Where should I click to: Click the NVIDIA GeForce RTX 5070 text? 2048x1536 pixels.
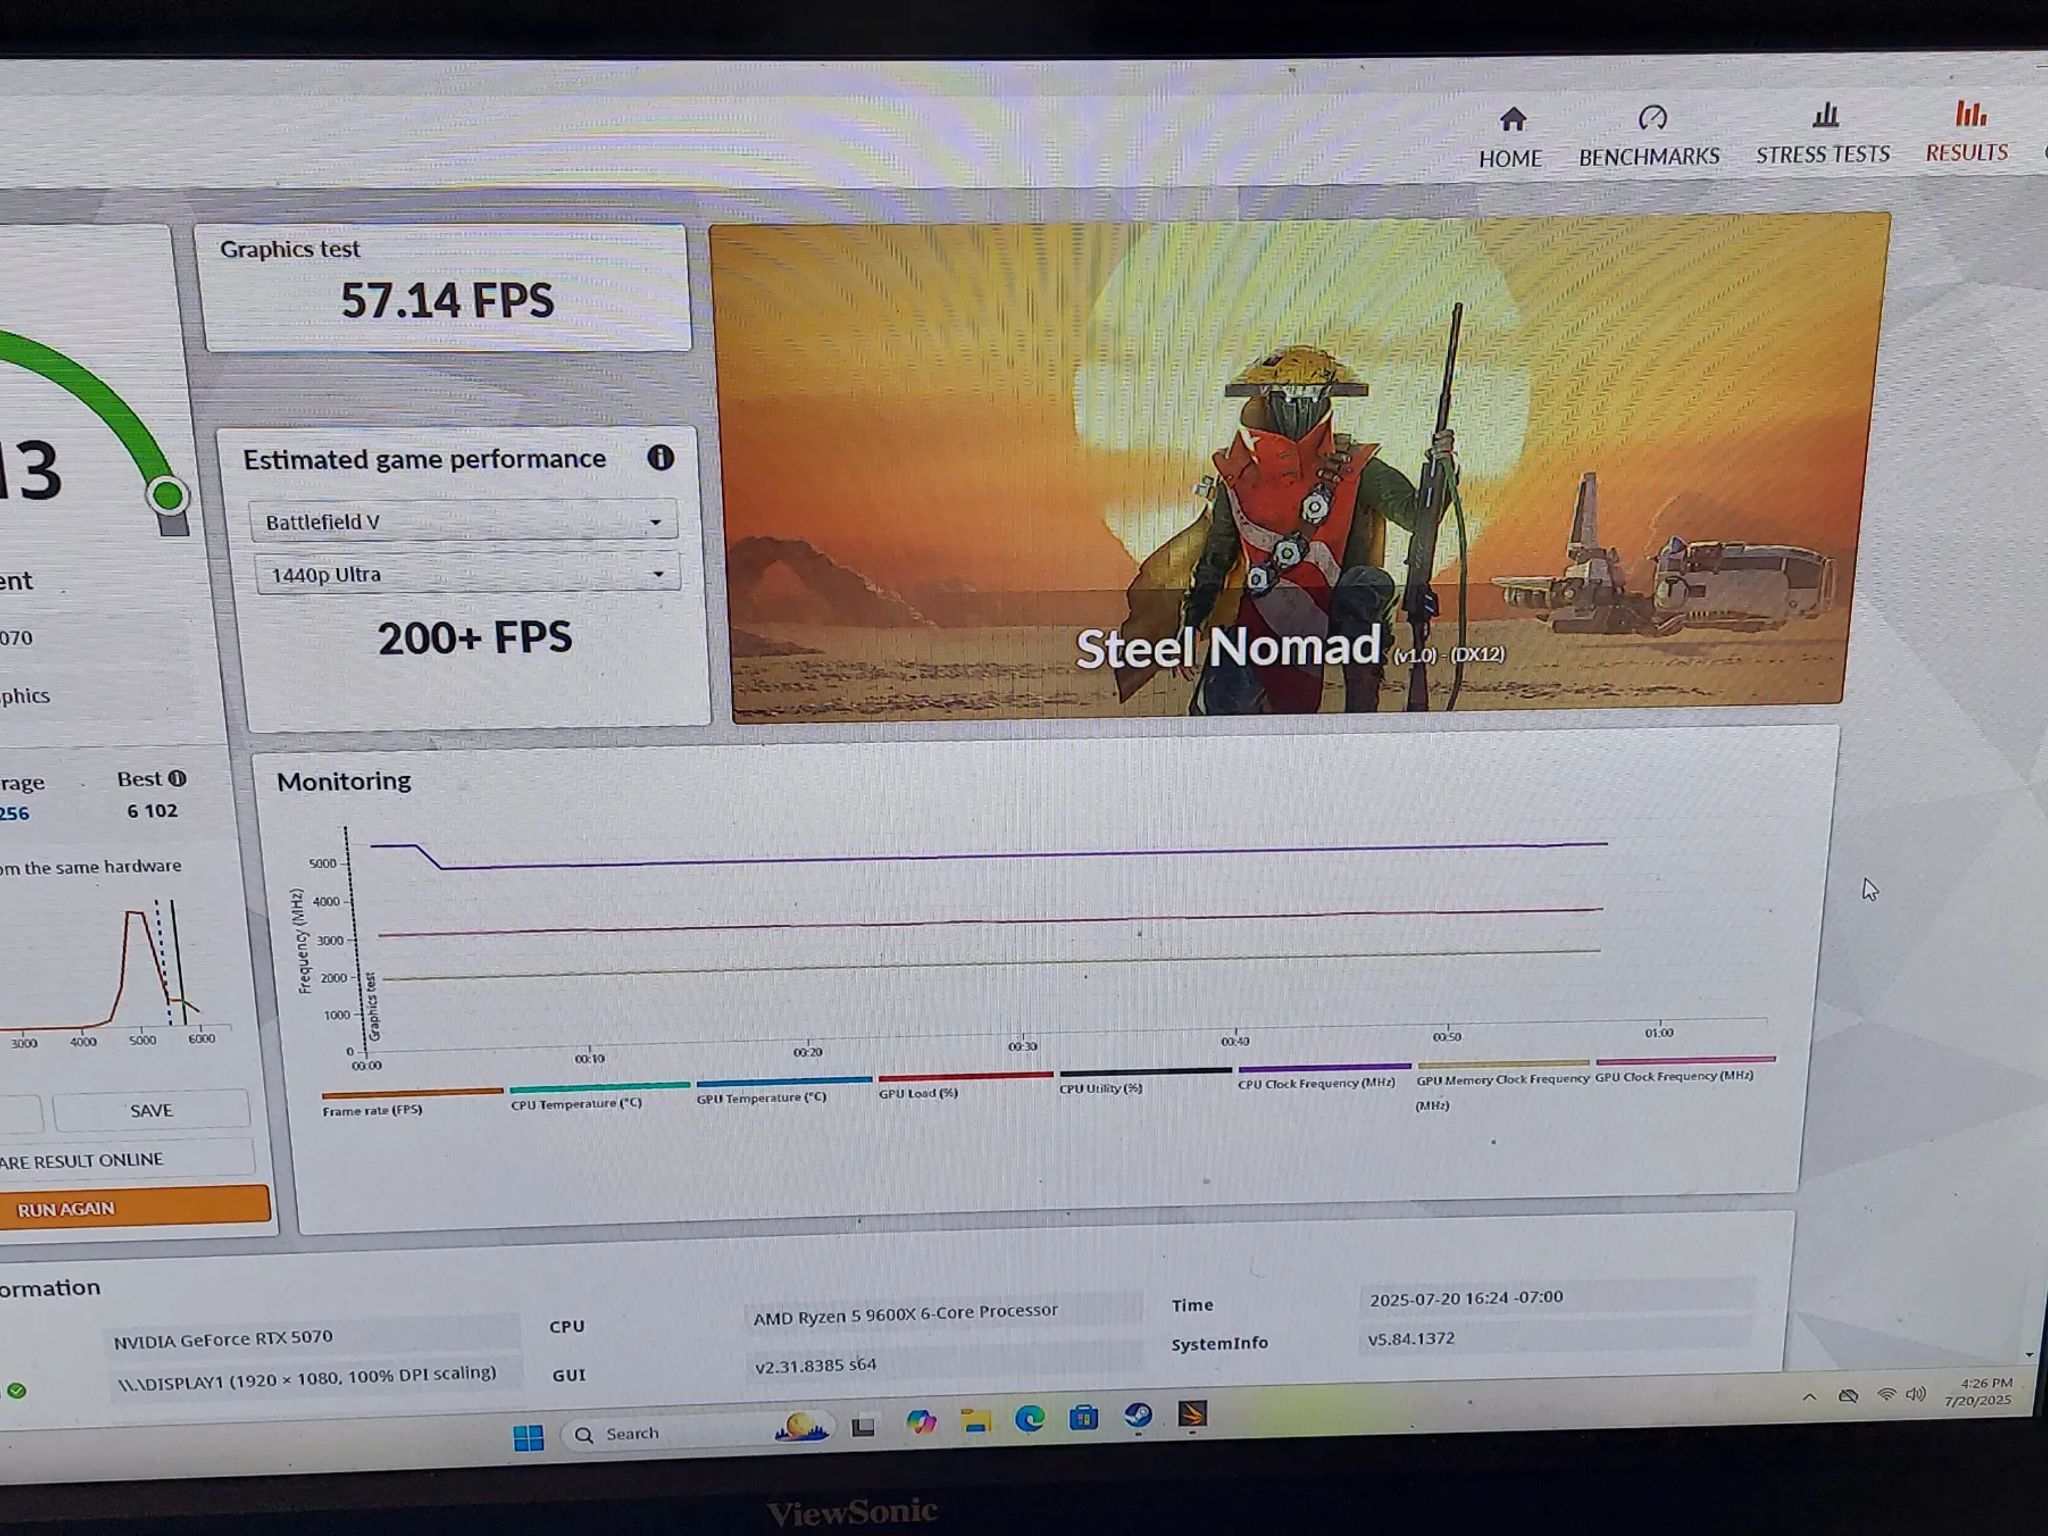pos(223,1339)
